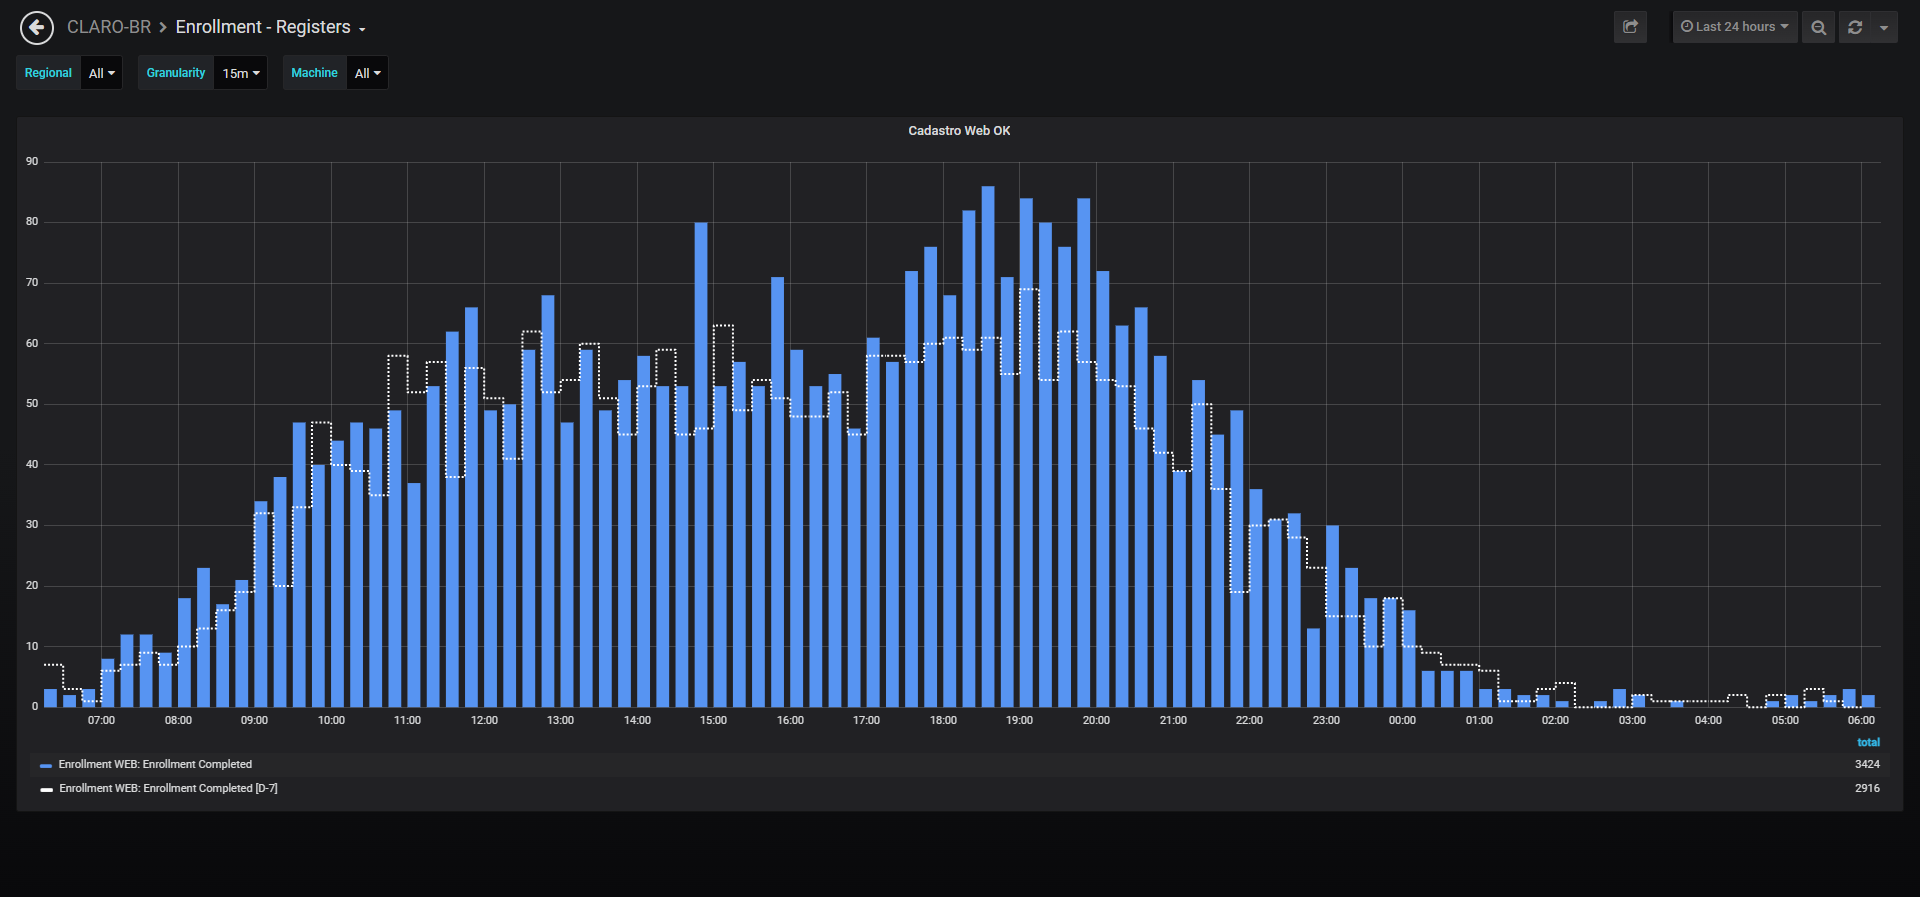Image resolution: width=1920 pixels, height=897 pixels.
Task: Open the Machine All dropdown
Action: pyautogui.click(x=367, y=73)
